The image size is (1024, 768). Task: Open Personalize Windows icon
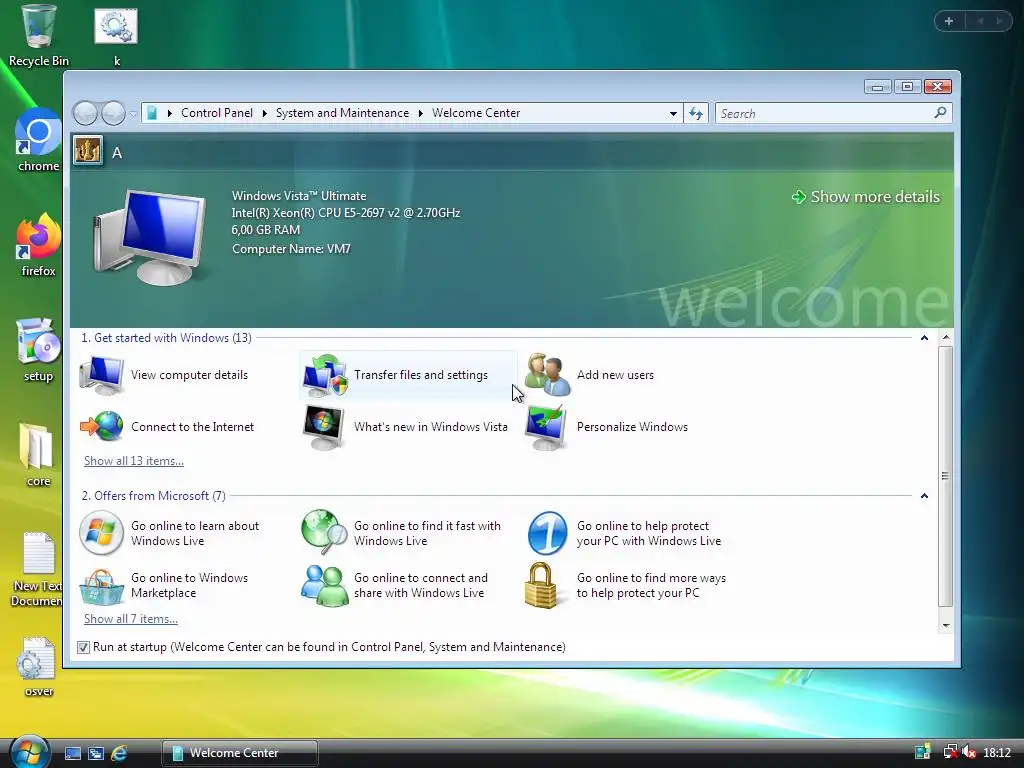(x=546, y=427)
